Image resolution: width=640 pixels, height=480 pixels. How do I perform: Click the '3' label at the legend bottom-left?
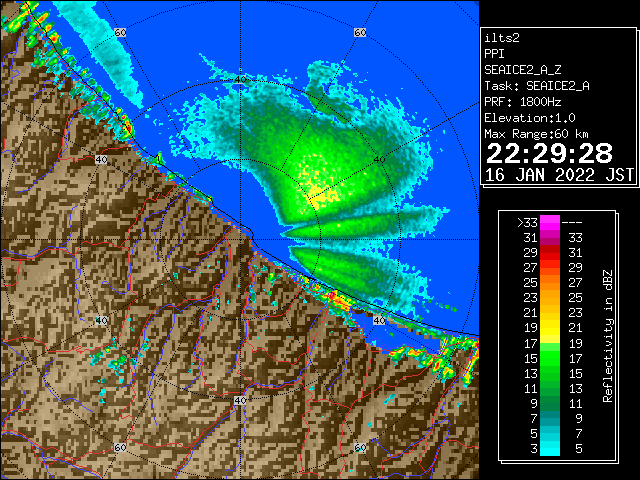click(x=534, y=449)
